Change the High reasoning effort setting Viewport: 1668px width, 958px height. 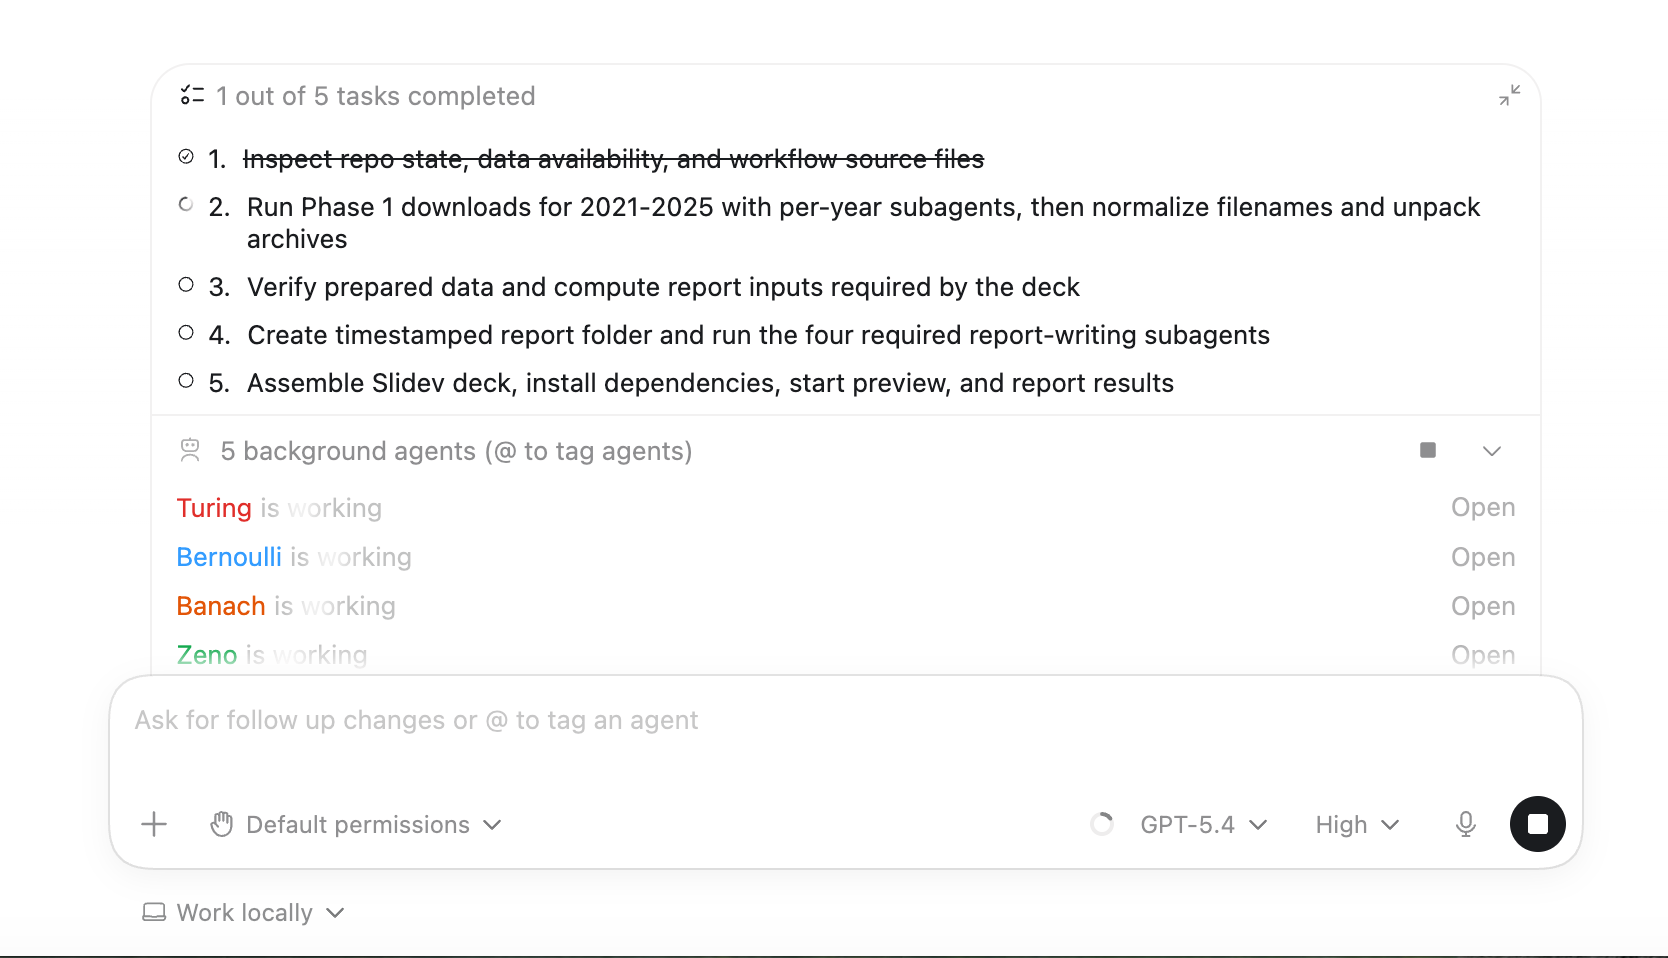click(1355, 824)
